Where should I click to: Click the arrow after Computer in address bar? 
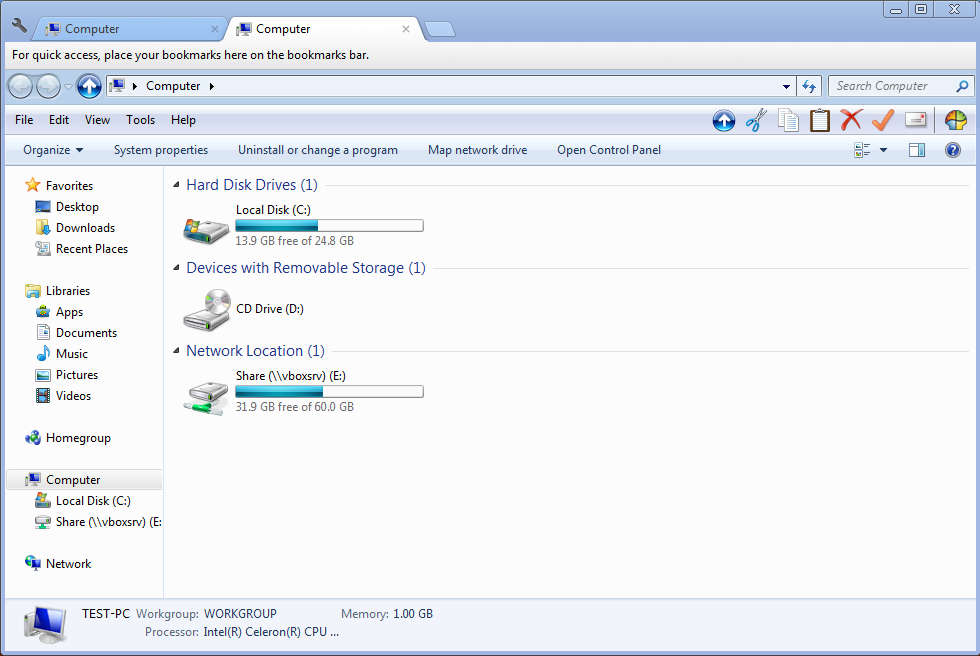[211, 86]
